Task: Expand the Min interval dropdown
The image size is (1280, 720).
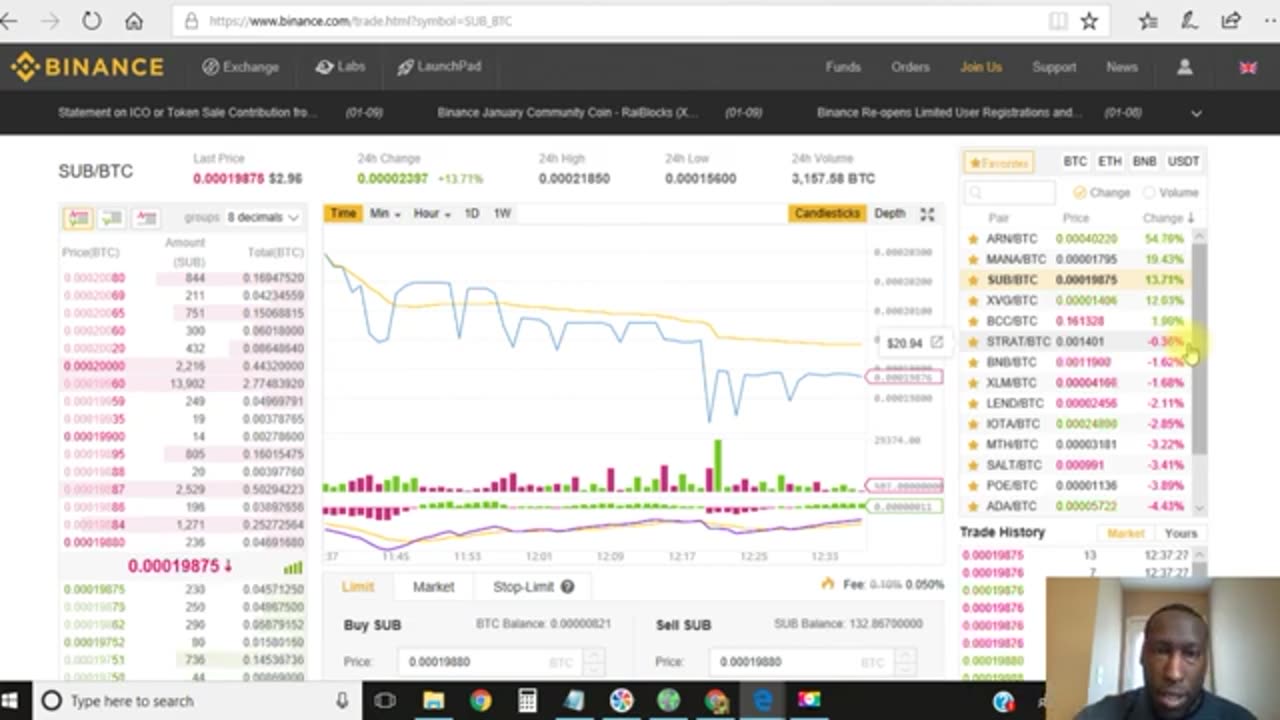Action: (385, 213)
